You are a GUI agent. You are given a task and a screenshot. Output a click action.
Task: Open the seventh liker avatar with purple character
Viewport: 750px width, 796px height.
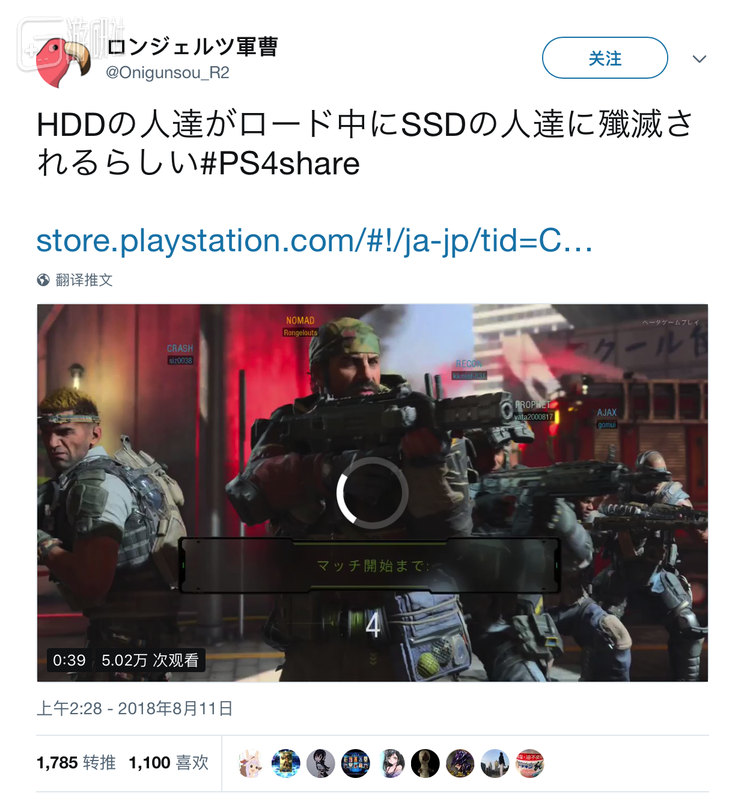click(x=460, y=763)
